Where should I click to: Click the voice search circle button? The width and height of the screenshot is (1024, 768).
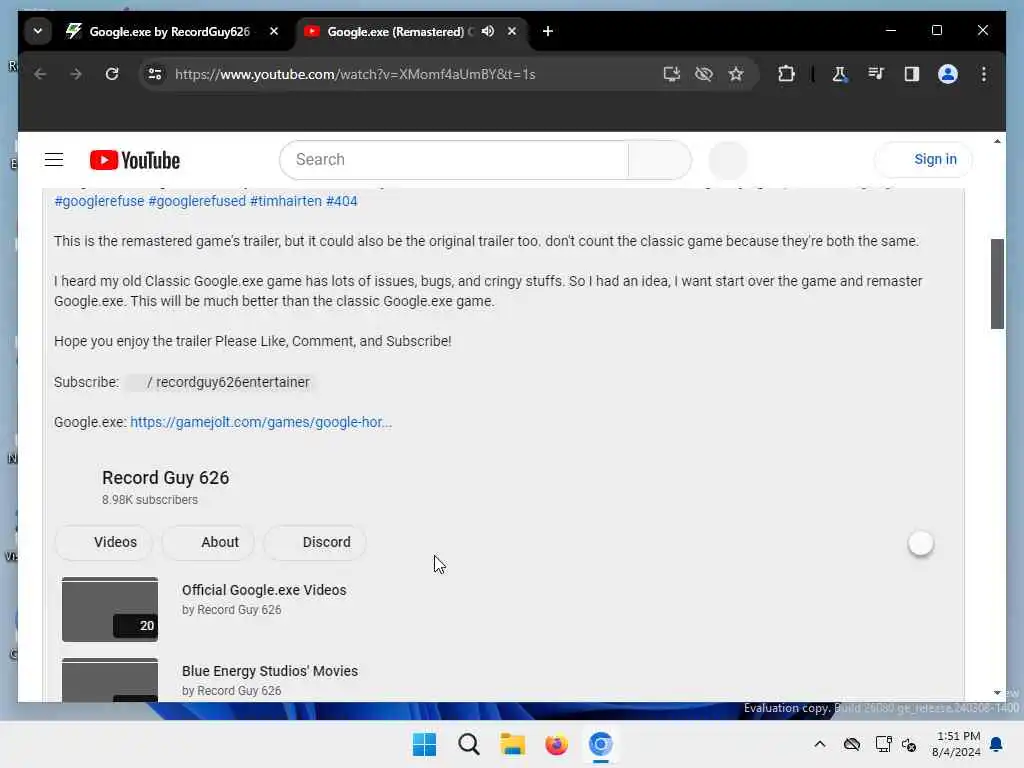point(728,160)
